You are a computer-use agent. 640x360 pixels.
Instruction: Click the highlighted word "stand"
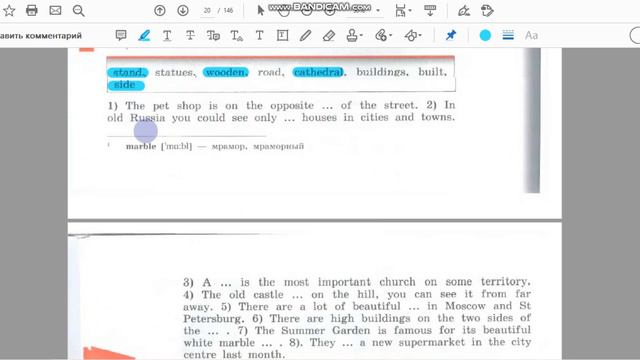(128, 72)
